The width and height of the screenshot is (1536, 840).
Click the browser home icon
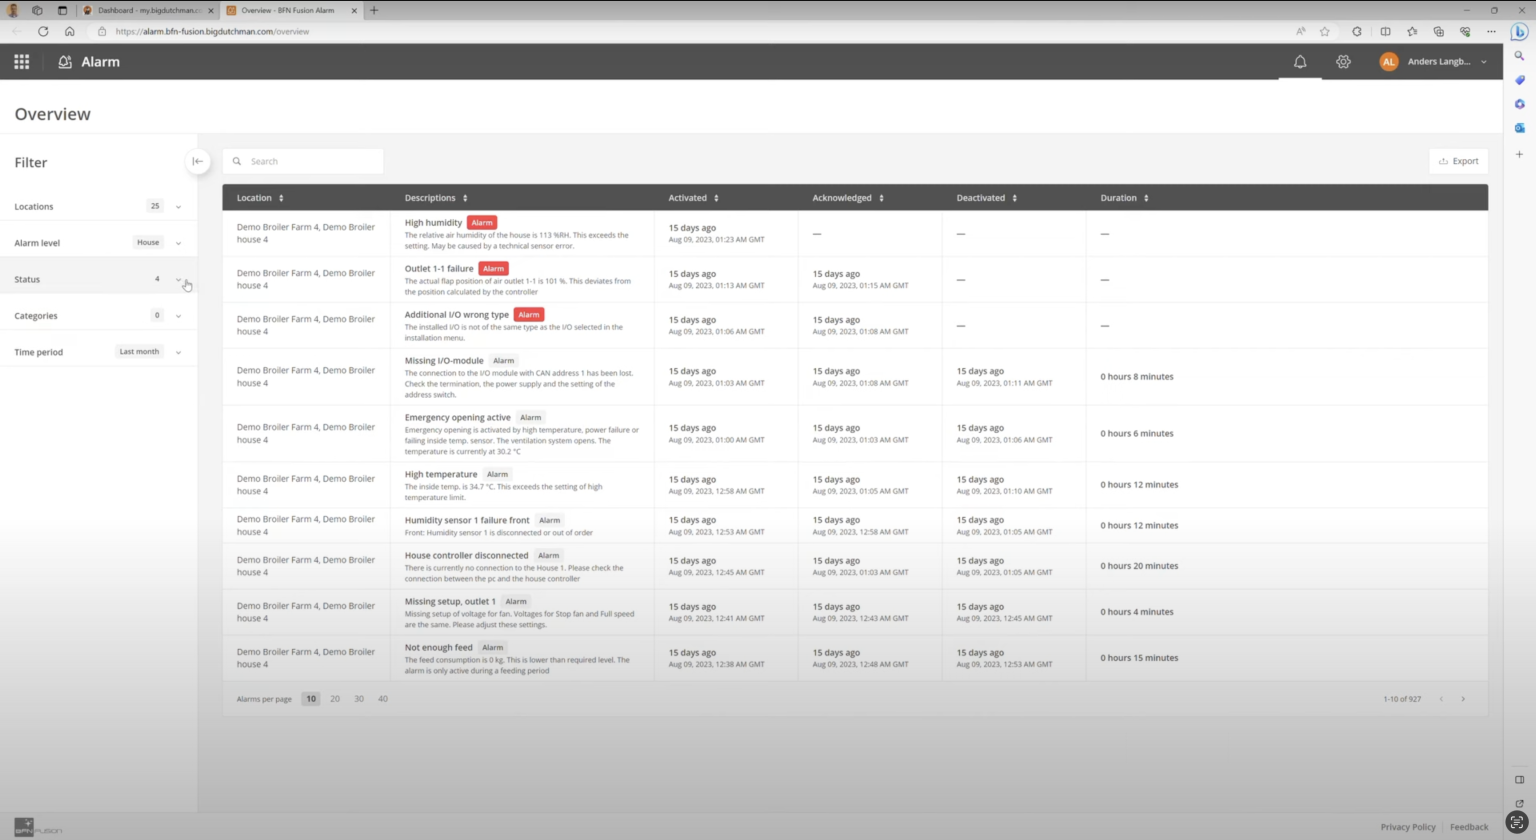pyautogui.click(x=70, y=31)
